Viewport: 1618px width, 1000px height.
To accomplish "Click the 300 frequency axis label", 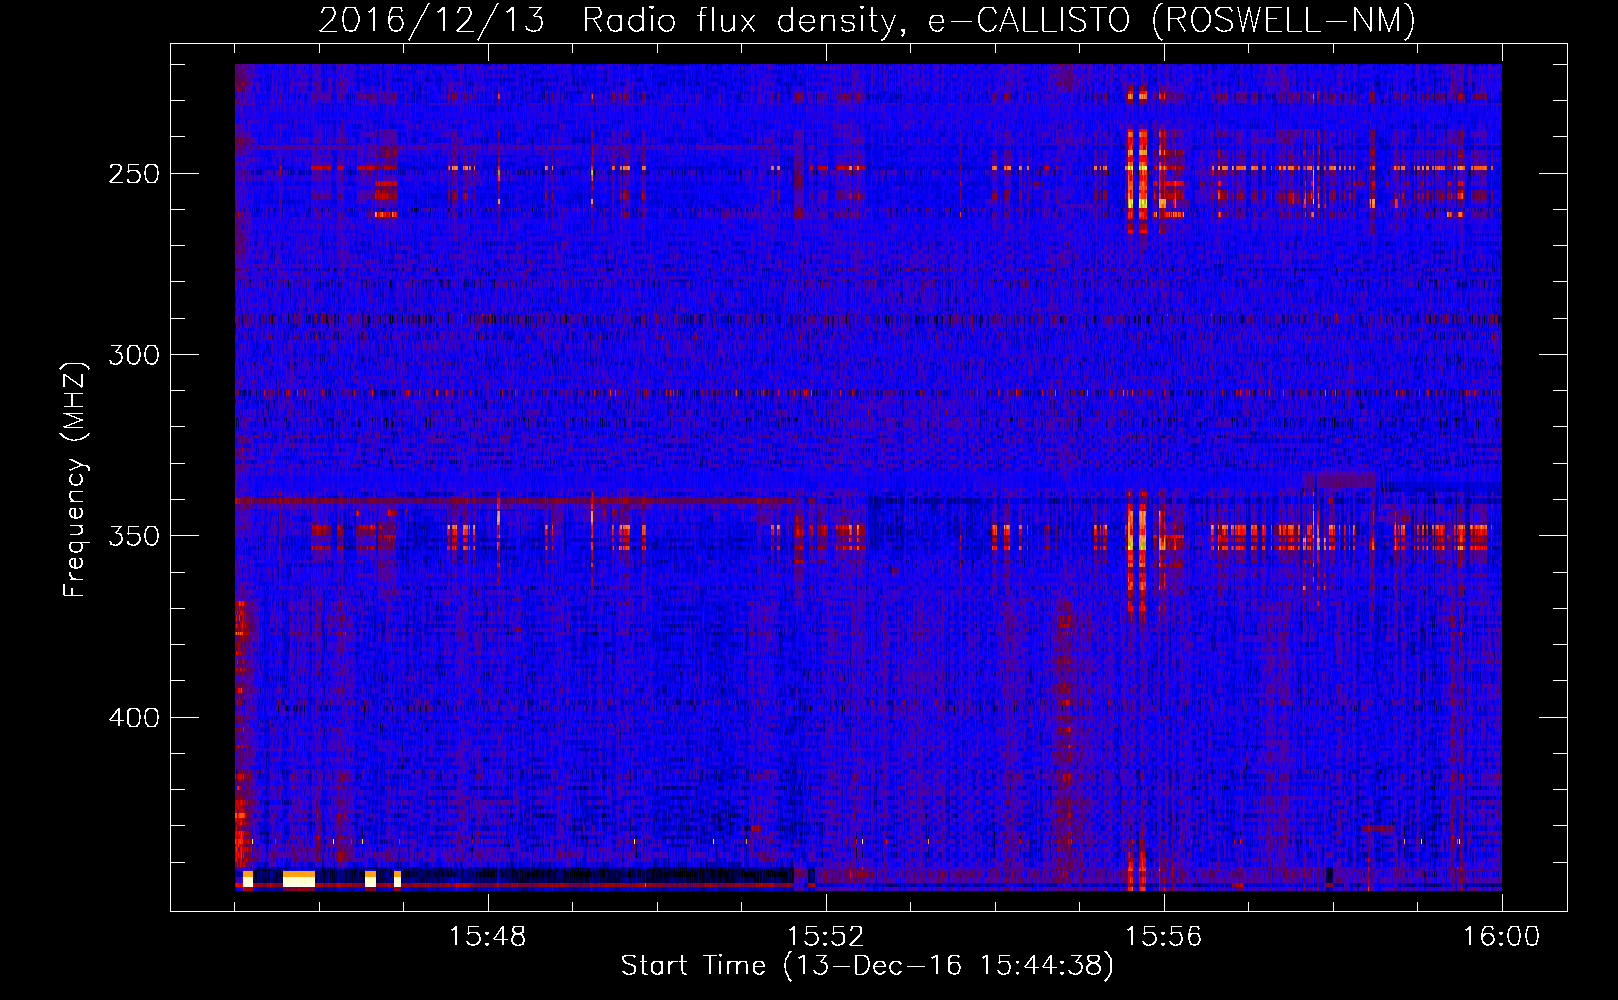I will [x=133, y=355].
